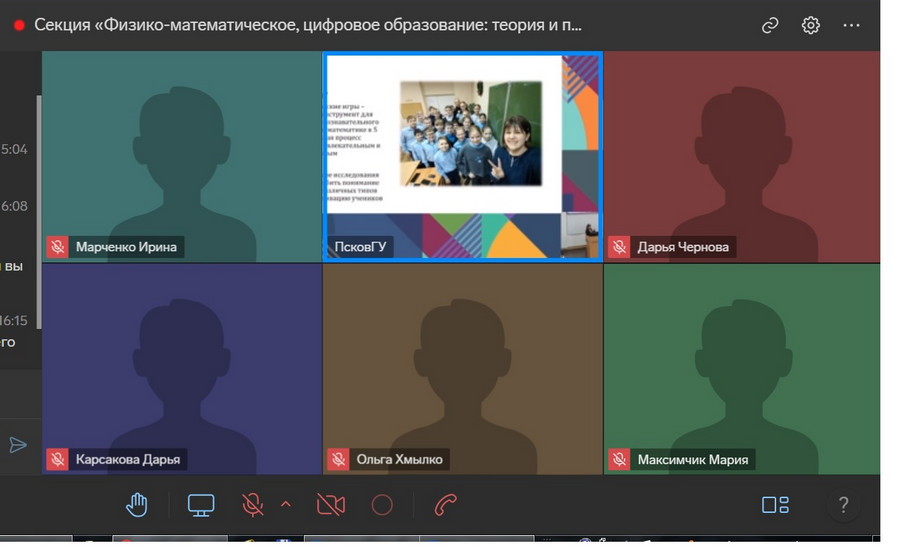This screenshot has height=550, width=899.
Task: Click muted mic icon of Максимчик Мария
Action: click(619, 460)
